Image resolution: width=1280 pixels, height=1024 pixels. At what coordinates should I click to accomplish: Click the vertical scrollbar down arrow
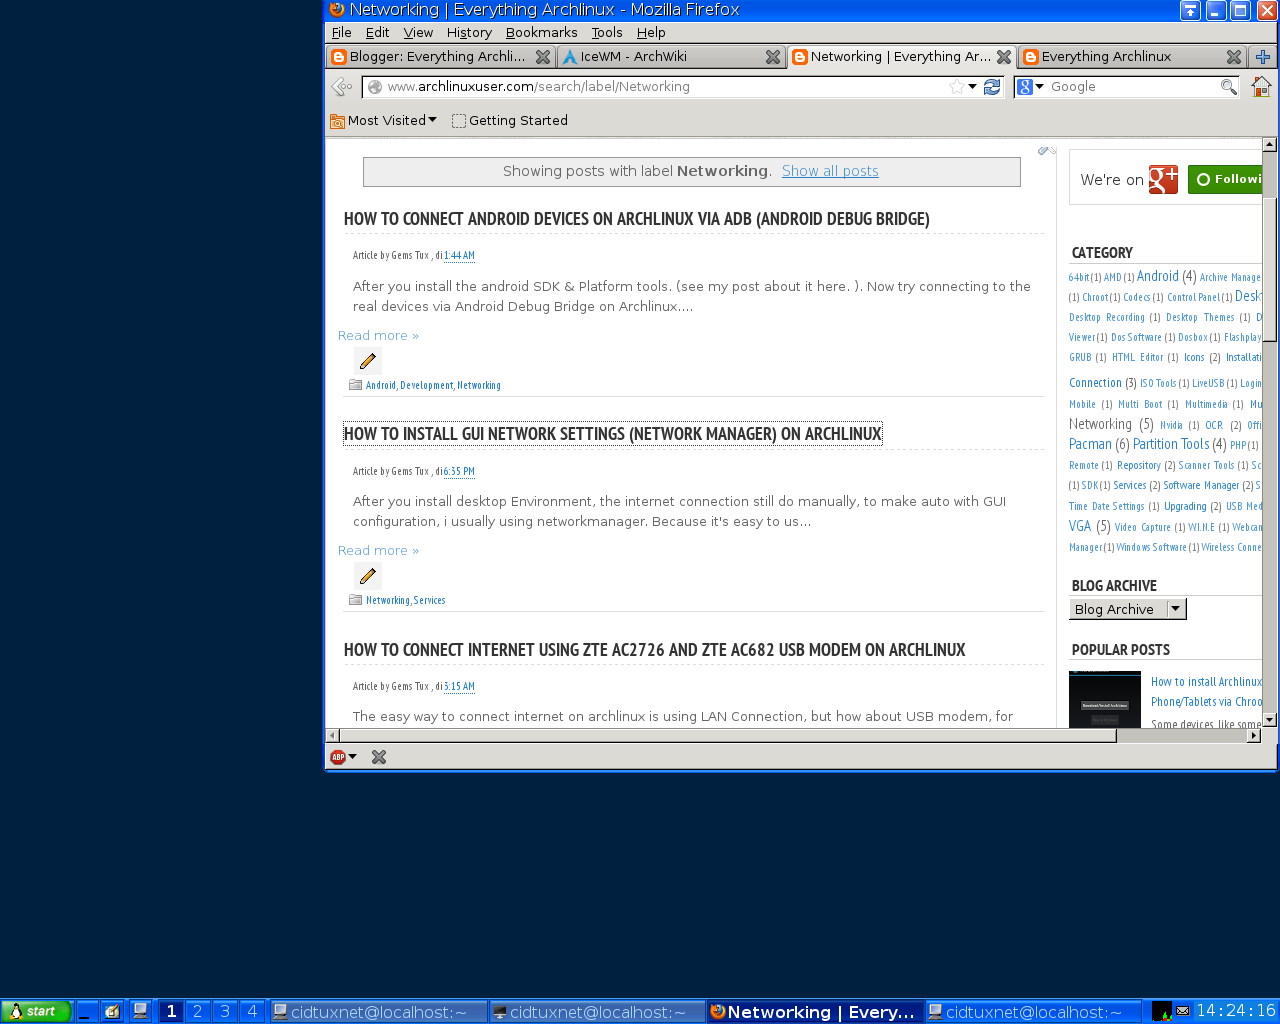point(1269,719)
